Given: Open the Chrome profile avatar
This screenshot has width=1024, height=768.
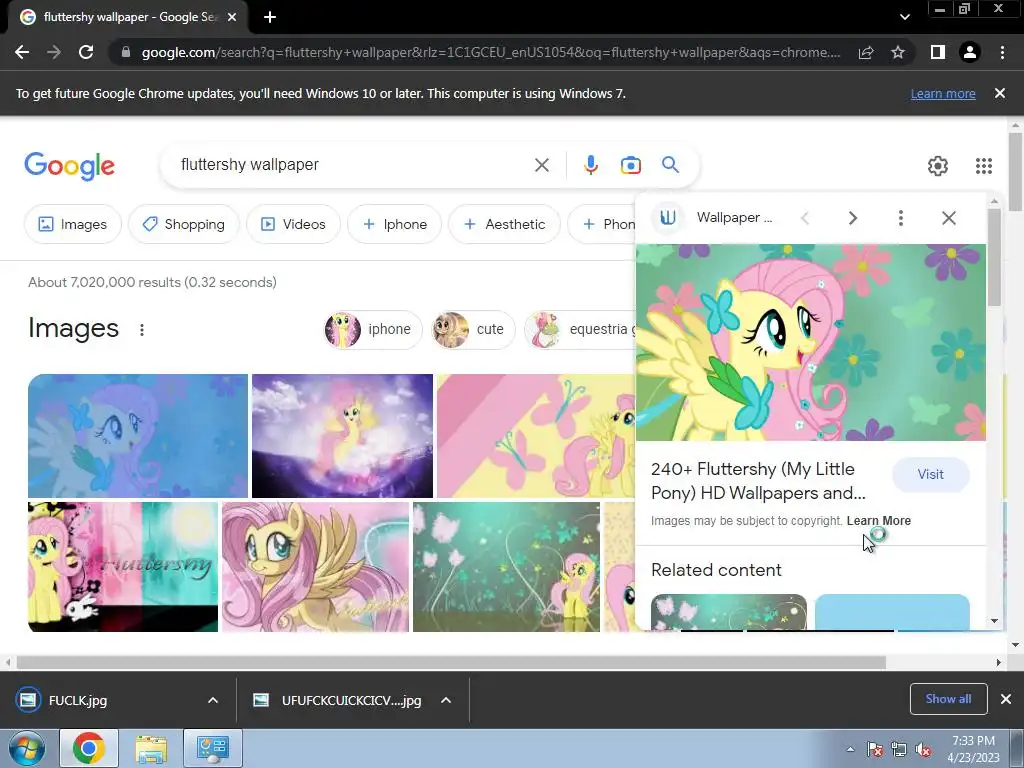Looking at the screenshot, I should click(970, 52).
